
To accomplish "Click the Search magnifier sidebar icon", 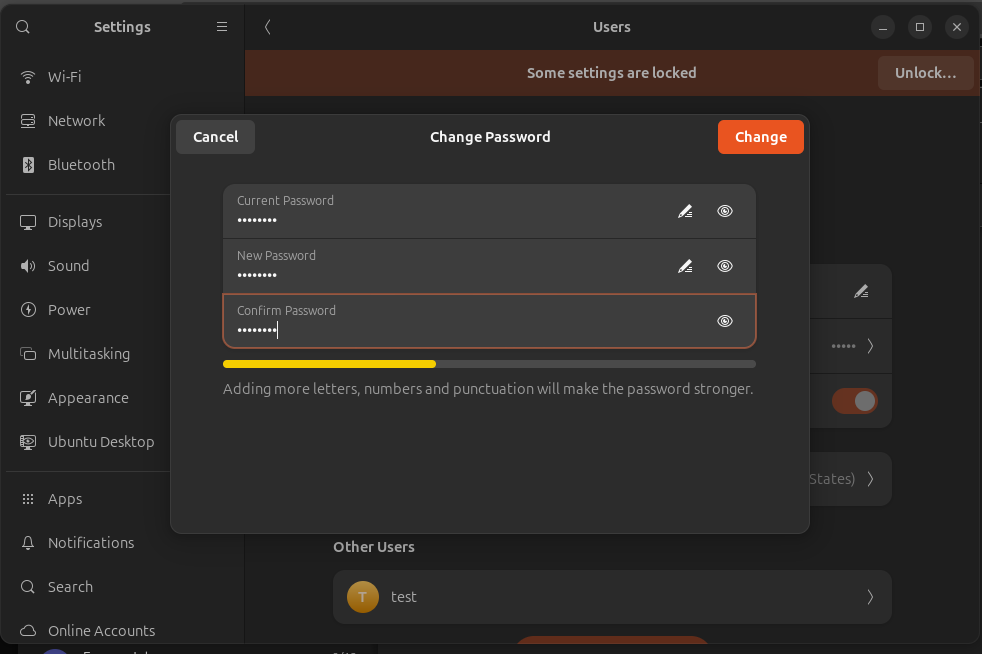I will (28, 587).
